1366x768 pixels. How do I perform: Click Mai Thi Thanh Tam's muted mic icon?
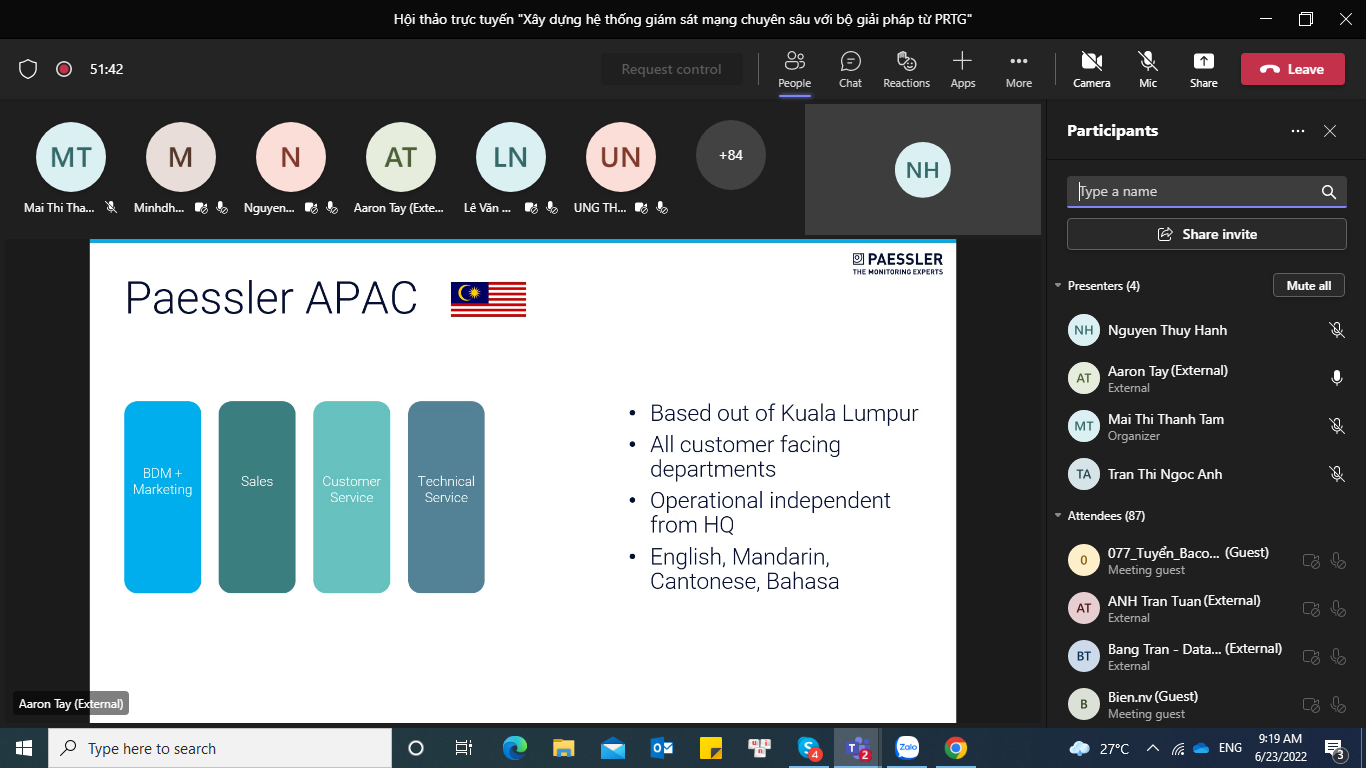(x=1337, y=426)
